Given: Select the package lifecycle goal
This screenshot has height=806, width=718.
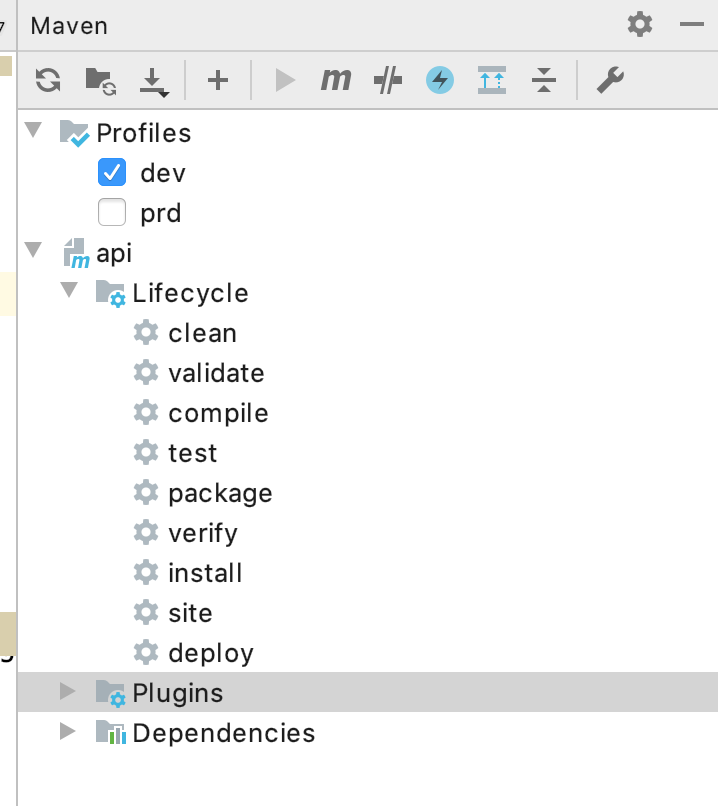Looking at the screenshot, I should (220, 493).
